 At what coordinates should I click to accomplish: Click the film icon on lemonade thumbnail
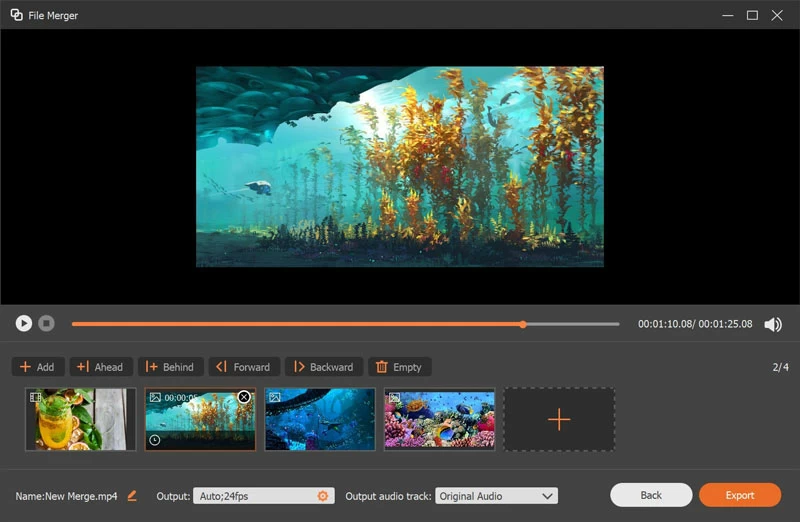click(x=35, y=397)
